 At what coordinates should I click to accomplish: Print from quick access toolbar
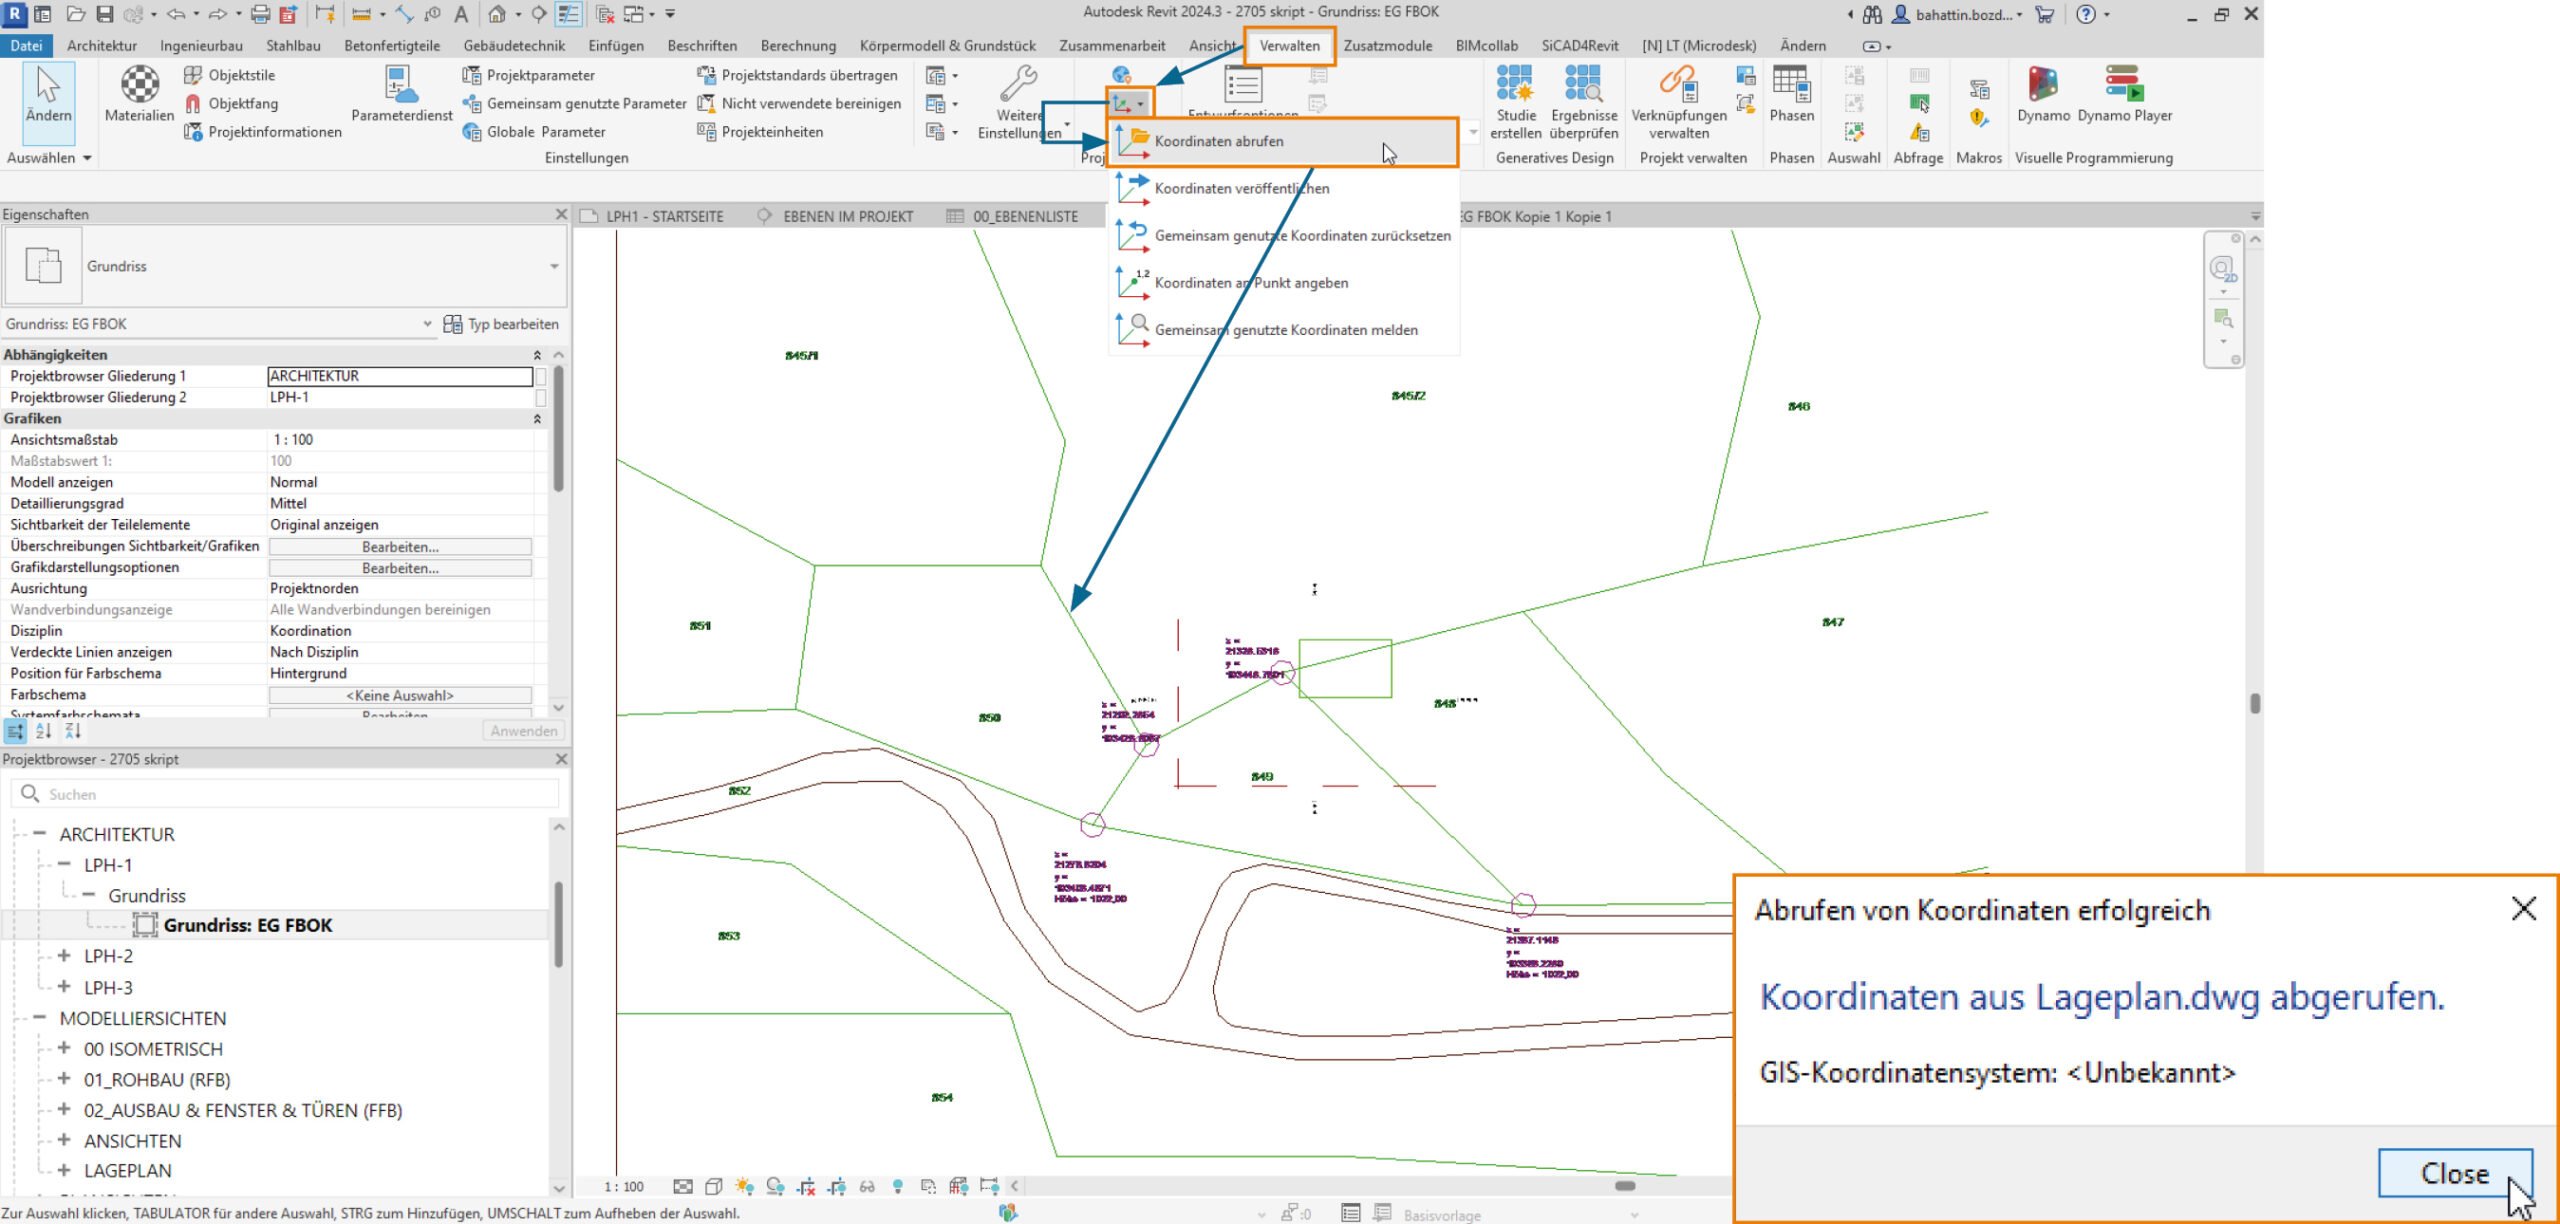pyautogui.click(x=260, y=14)
